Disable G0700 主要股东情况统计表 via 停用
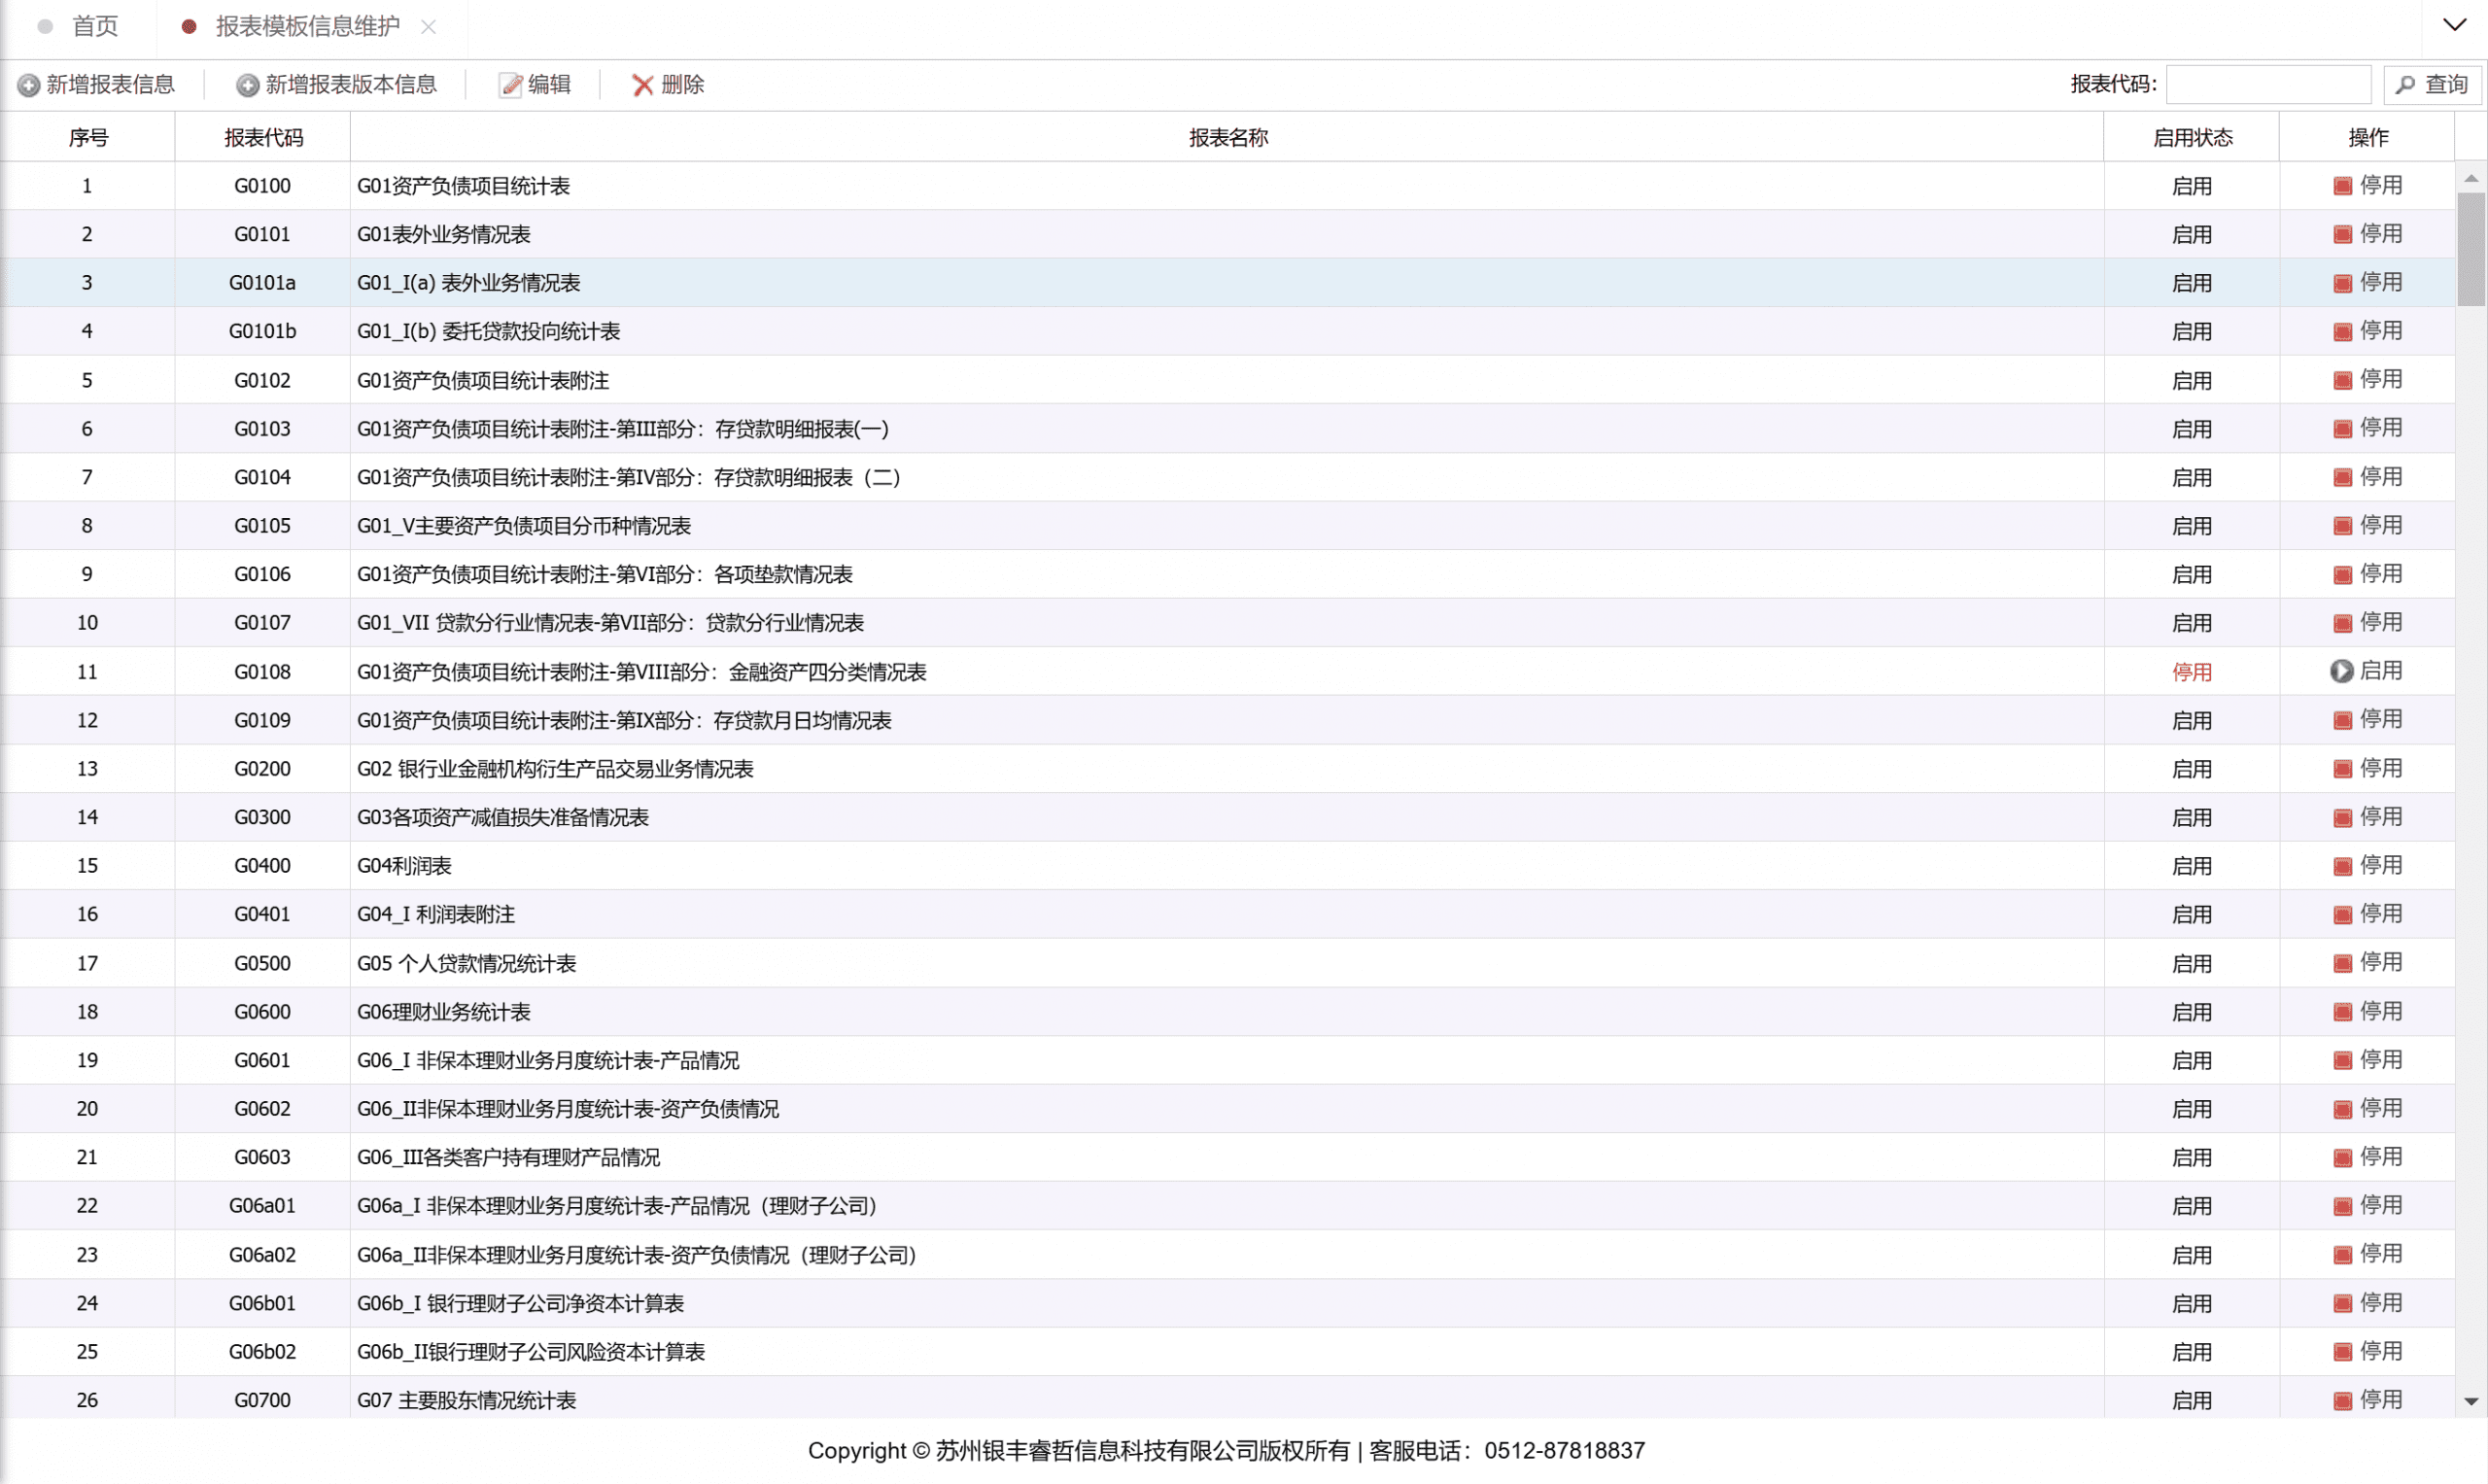Screen dimensions: 2488x1484 [x=2379, y=1399]
